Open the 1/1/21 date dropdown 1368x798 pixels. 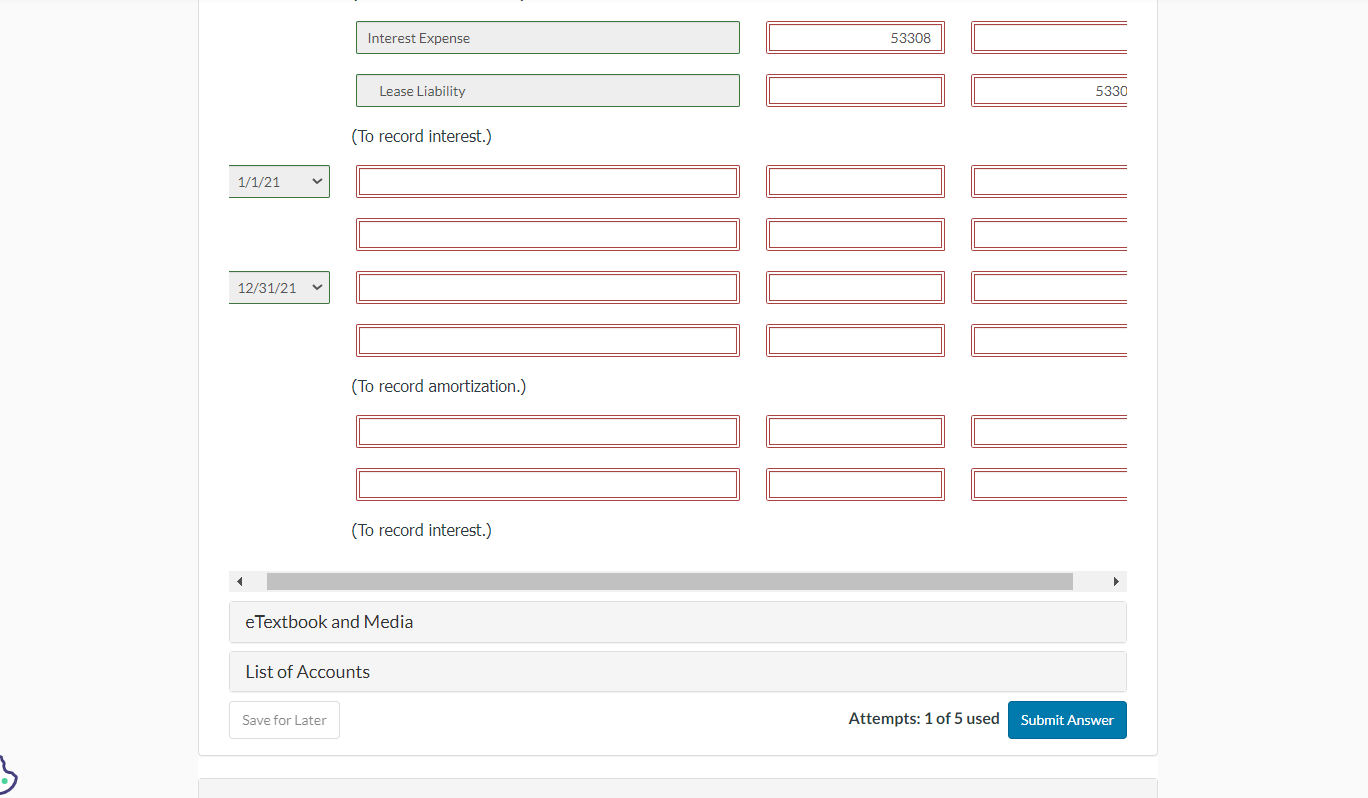click(278, 181)
